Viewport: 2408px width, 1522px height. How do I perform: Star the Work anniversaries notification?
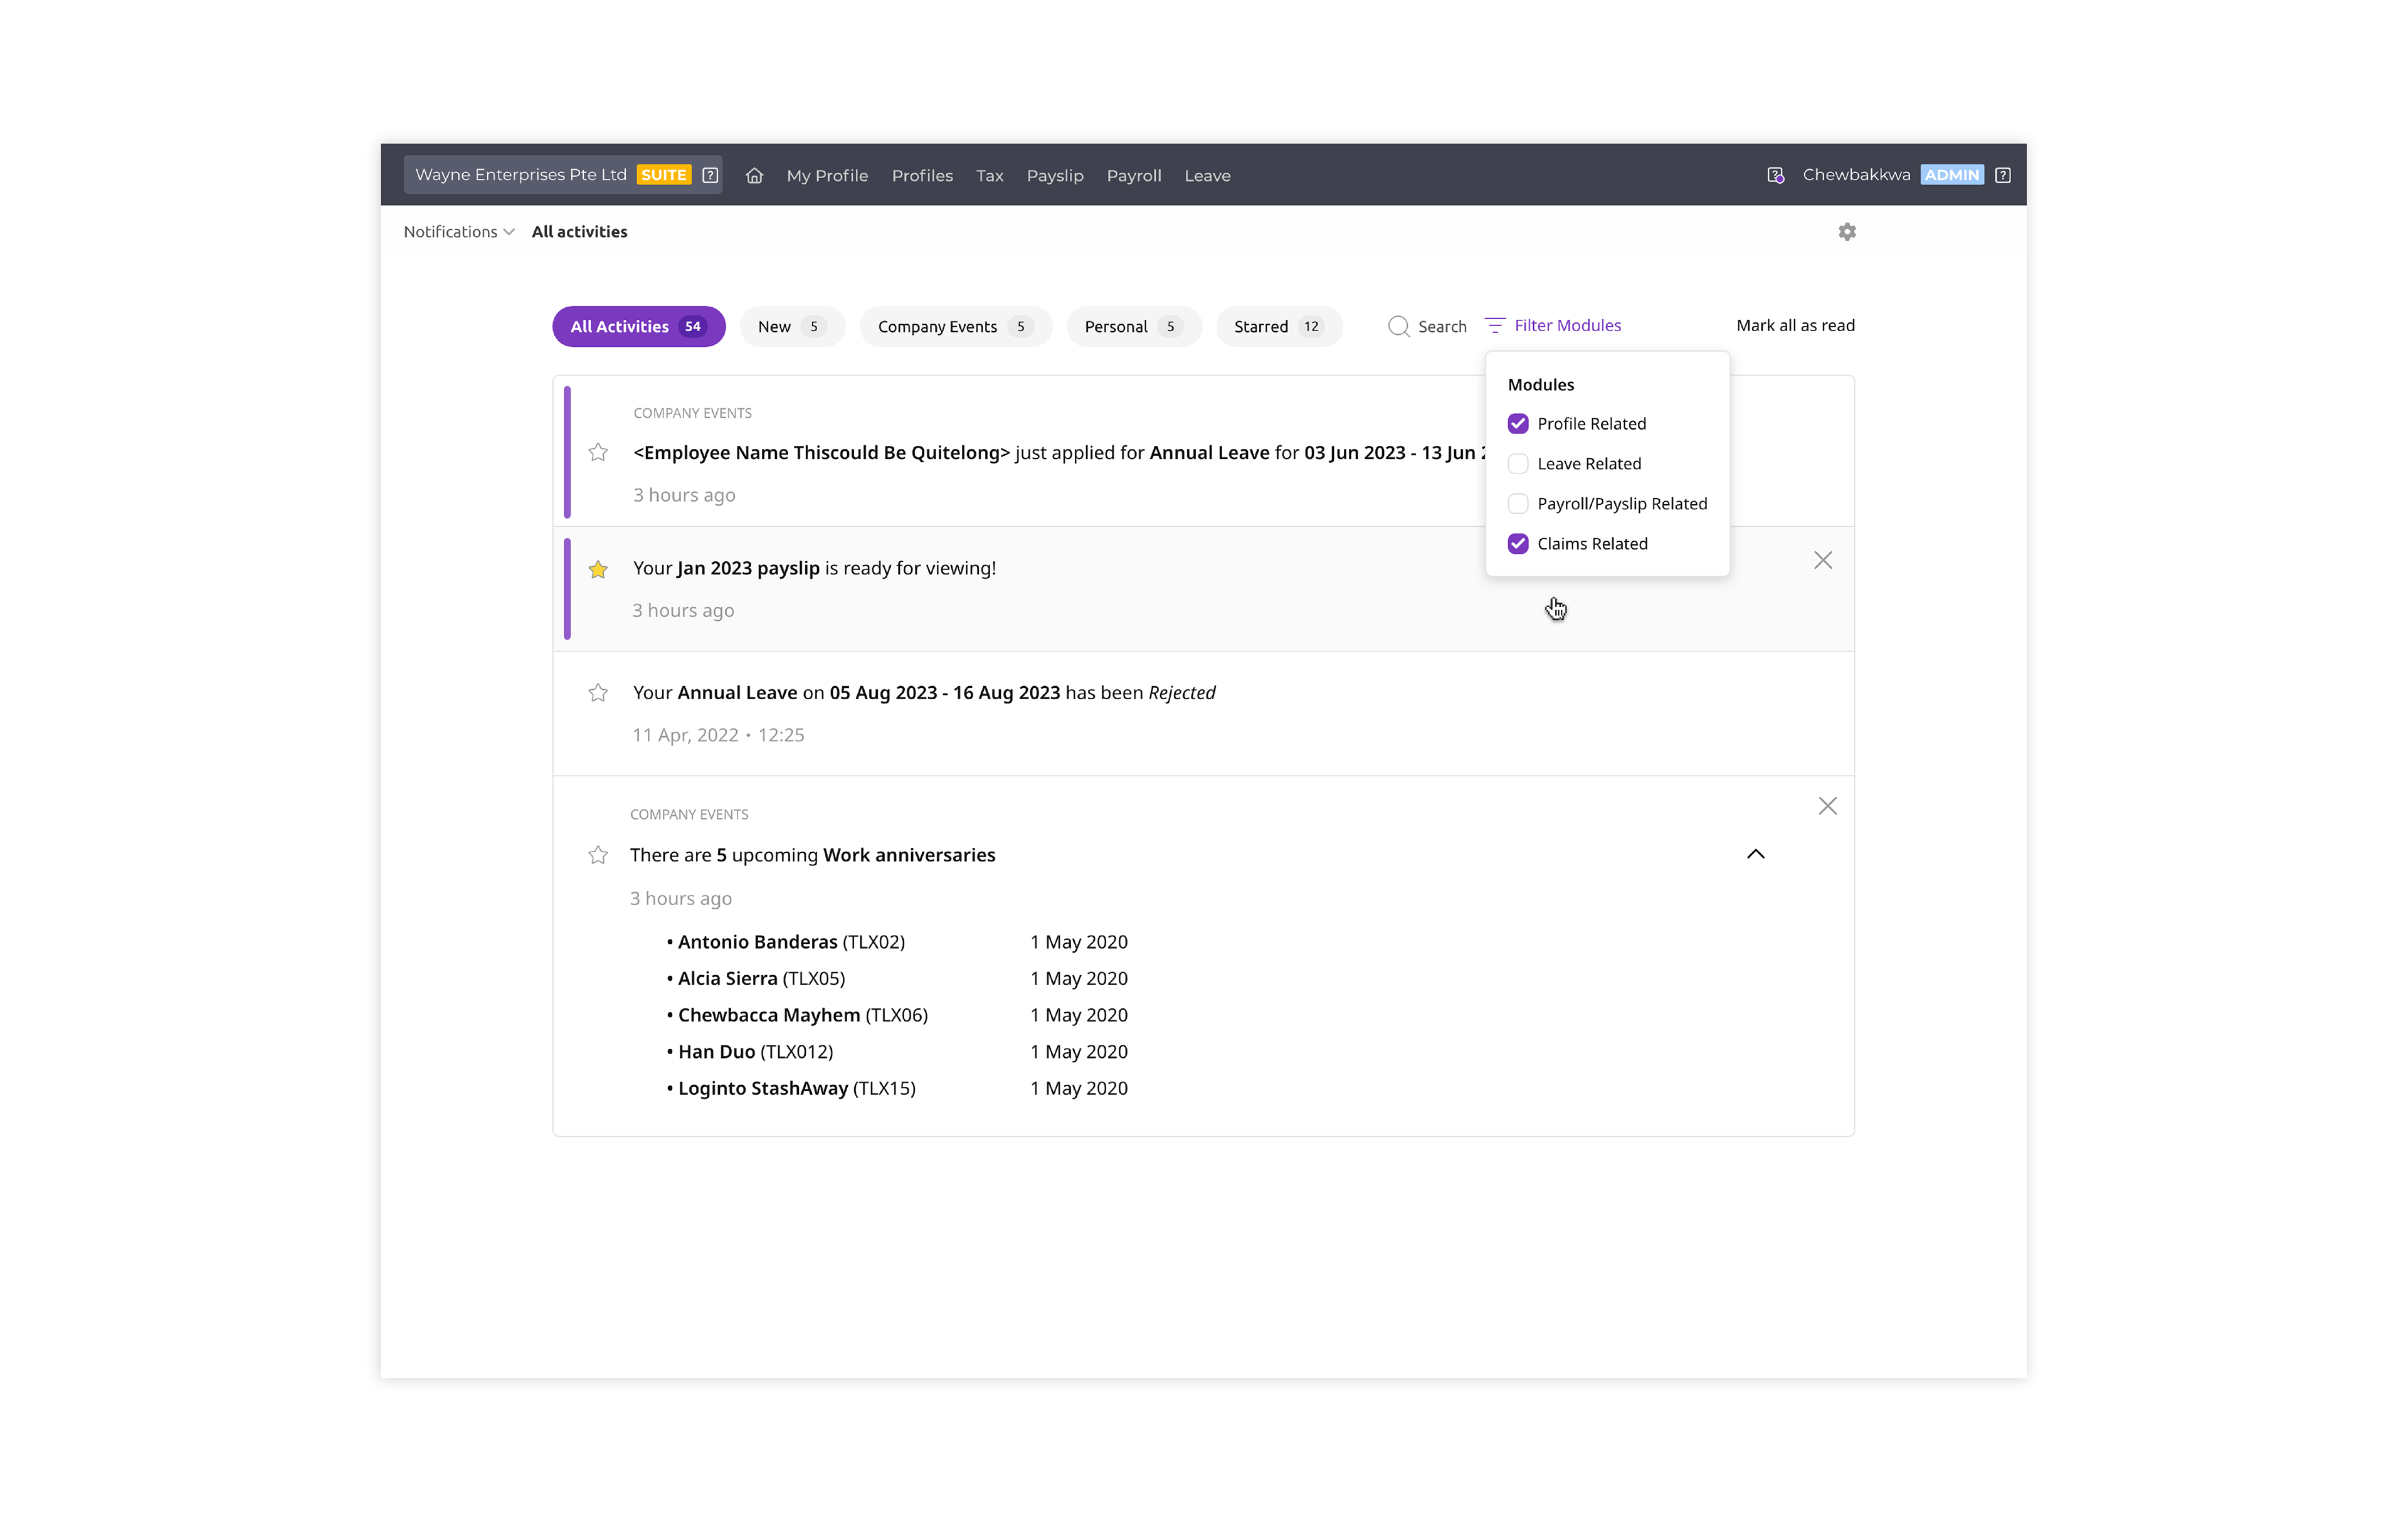(598, 855)
